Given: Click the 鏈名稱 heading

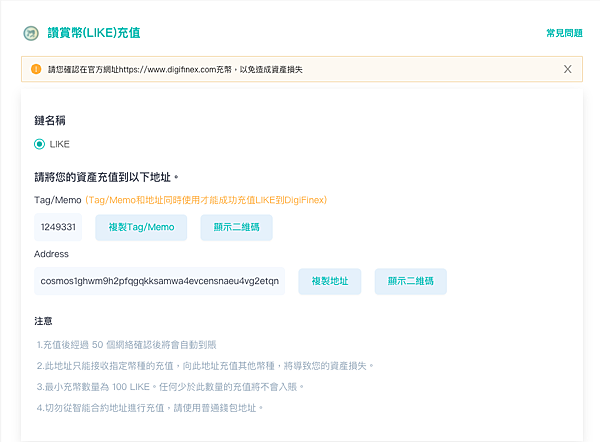Looking at the screenshot, I should pos(50,121).
